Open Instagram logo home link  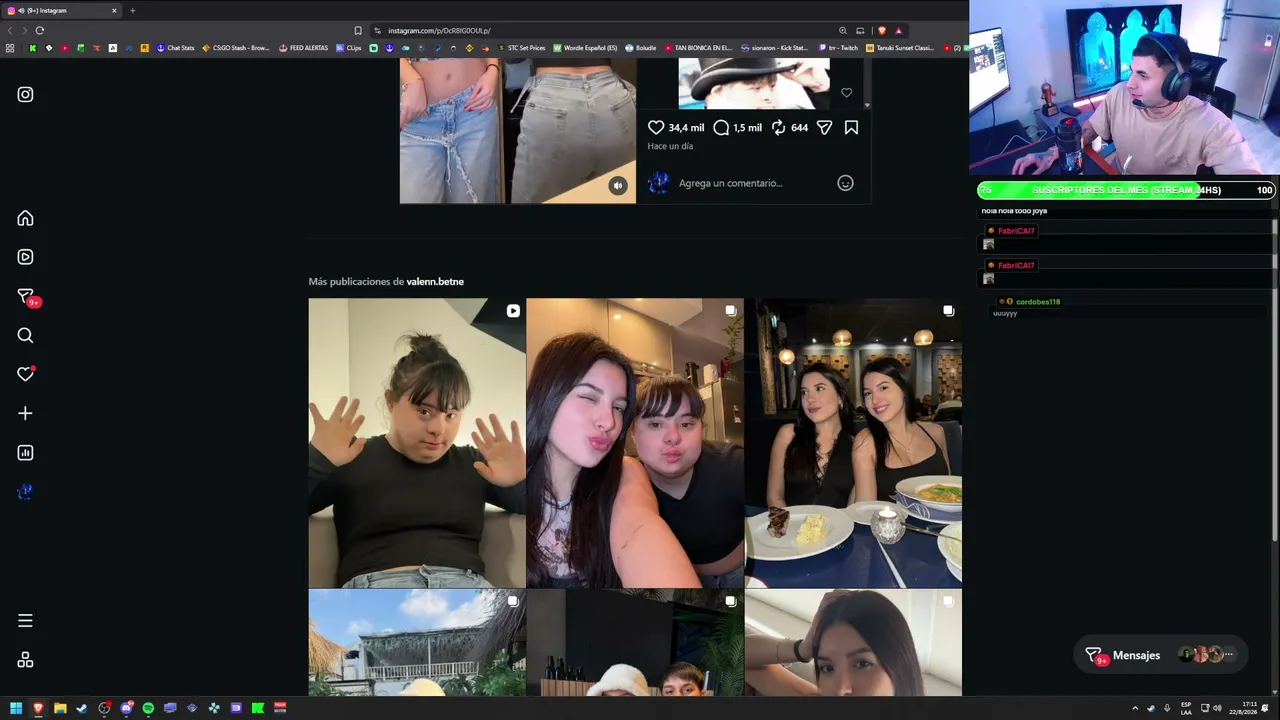tap(25, 95)
